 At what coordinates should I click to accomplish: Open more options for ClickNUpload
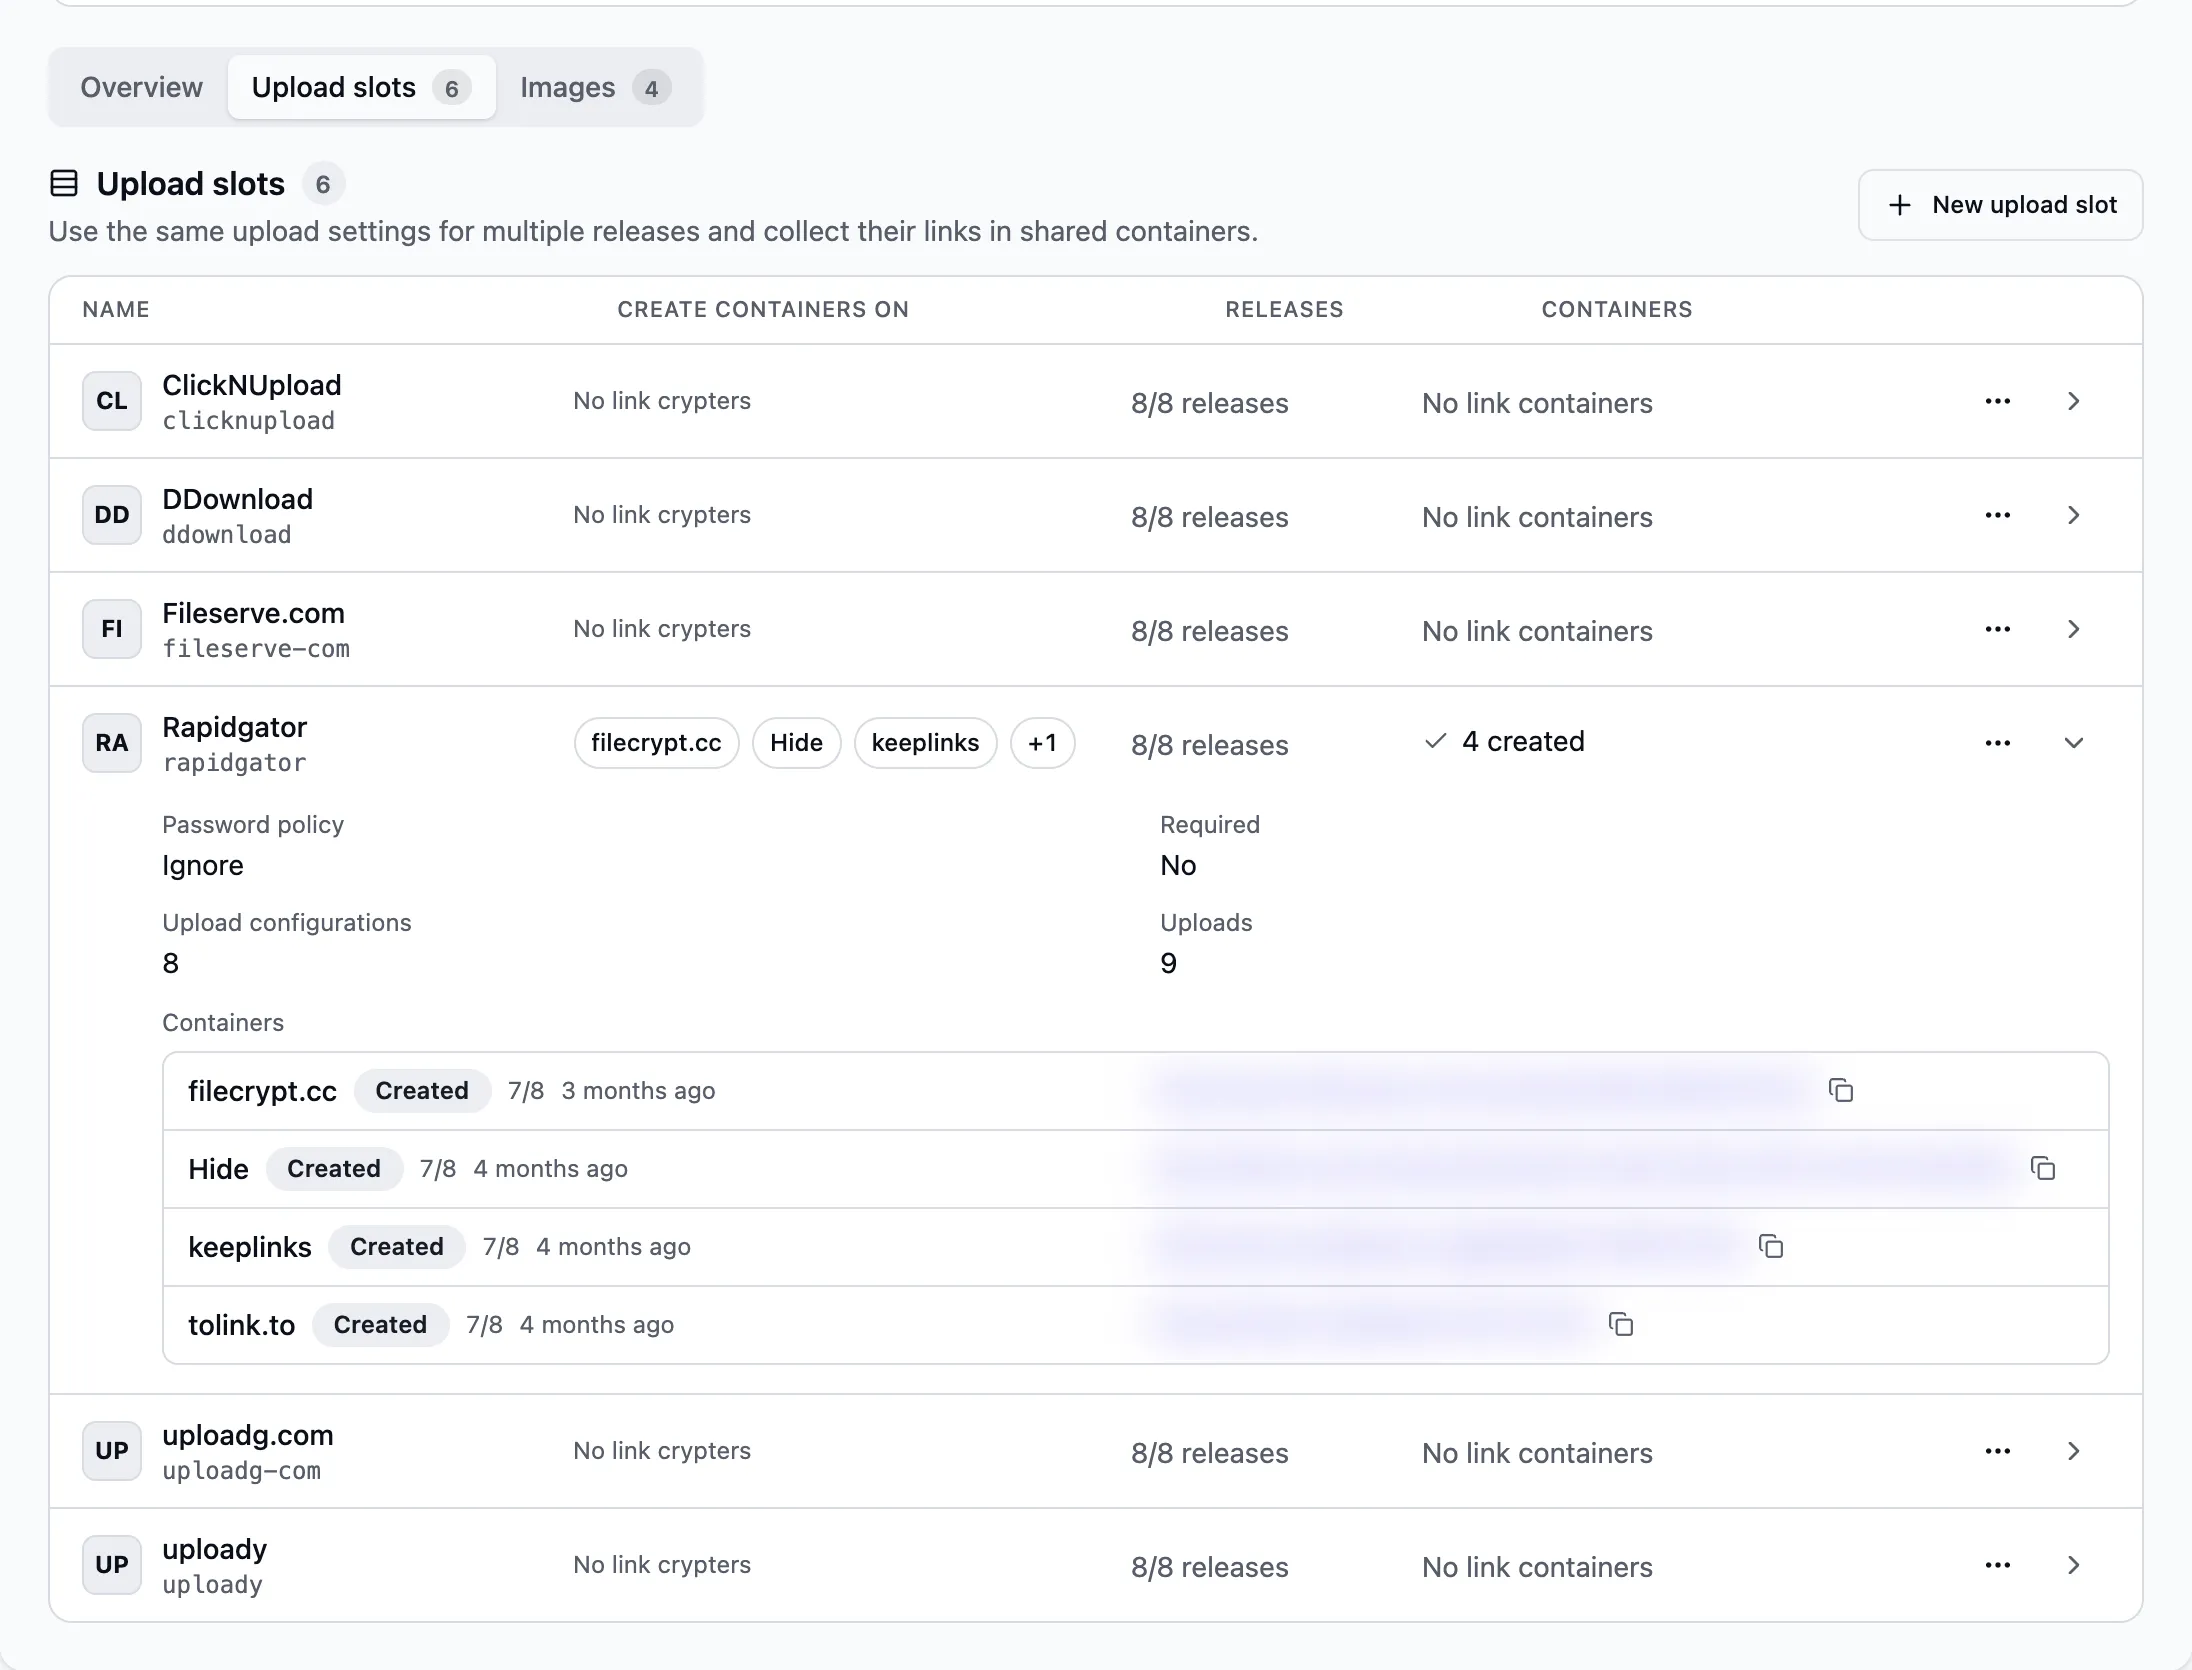coord(1997,401)
